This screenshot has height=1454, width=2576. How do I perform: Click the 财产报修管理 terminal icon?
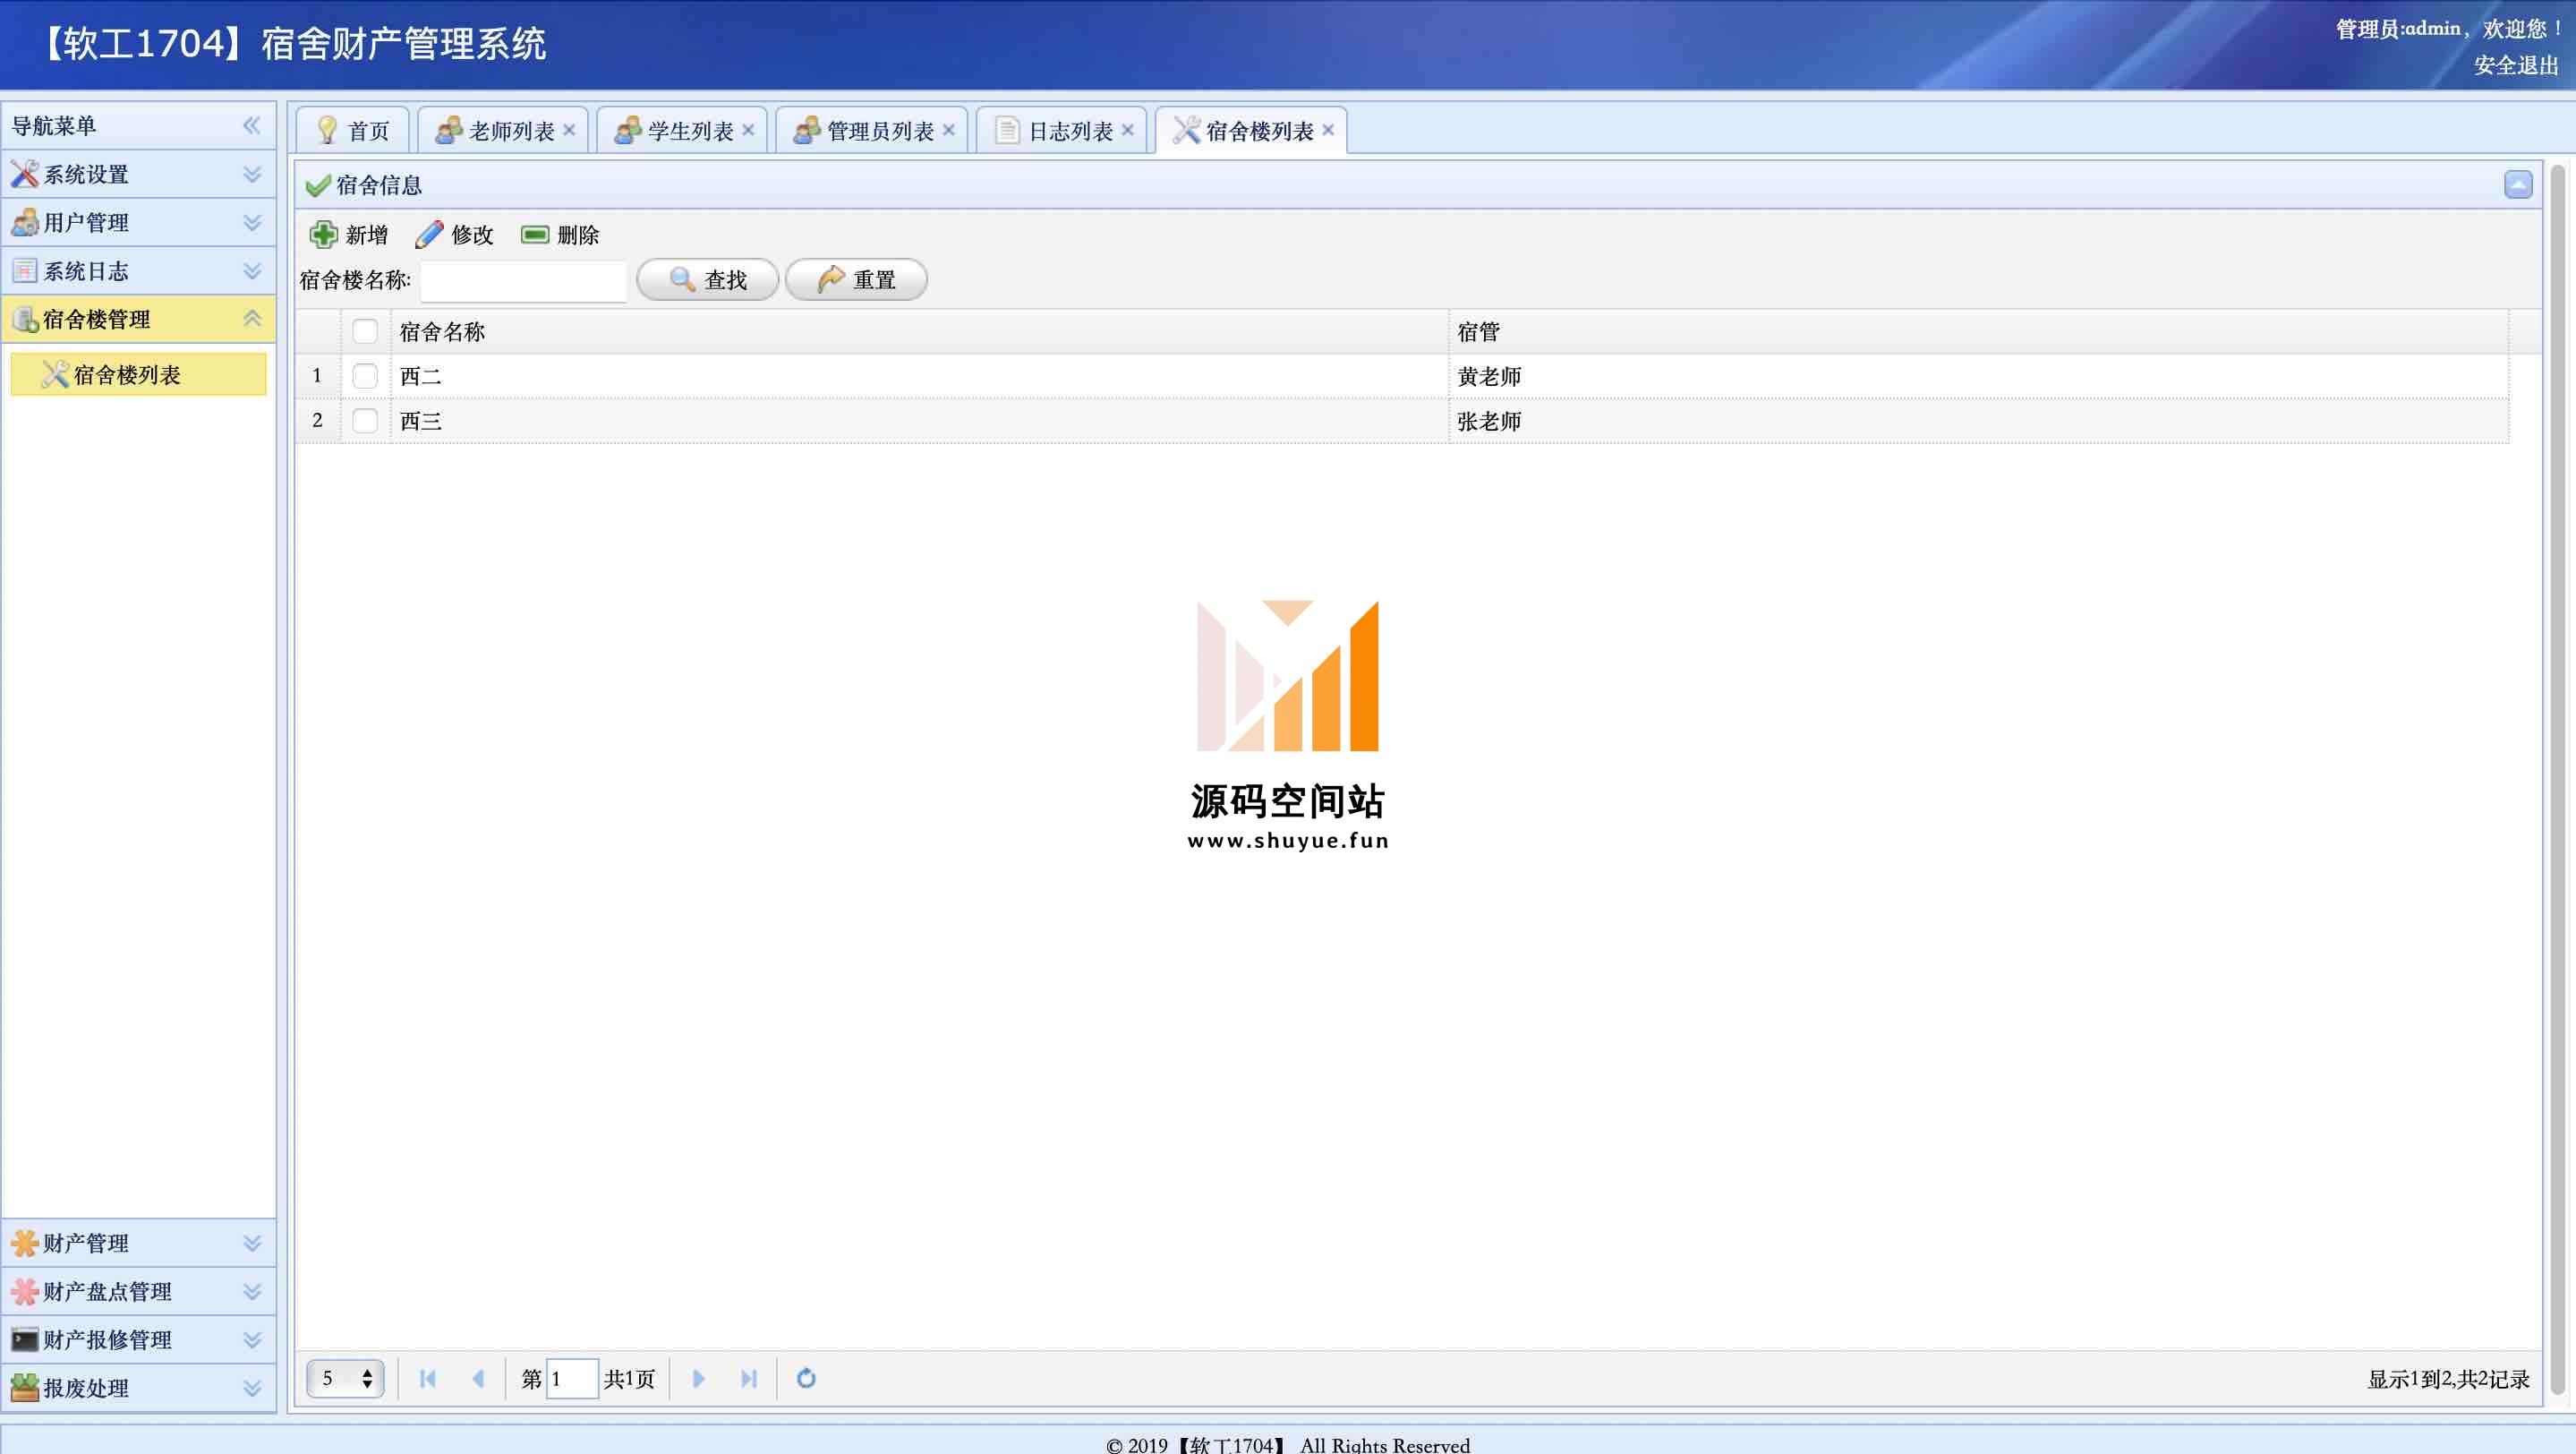[25, 1340]
